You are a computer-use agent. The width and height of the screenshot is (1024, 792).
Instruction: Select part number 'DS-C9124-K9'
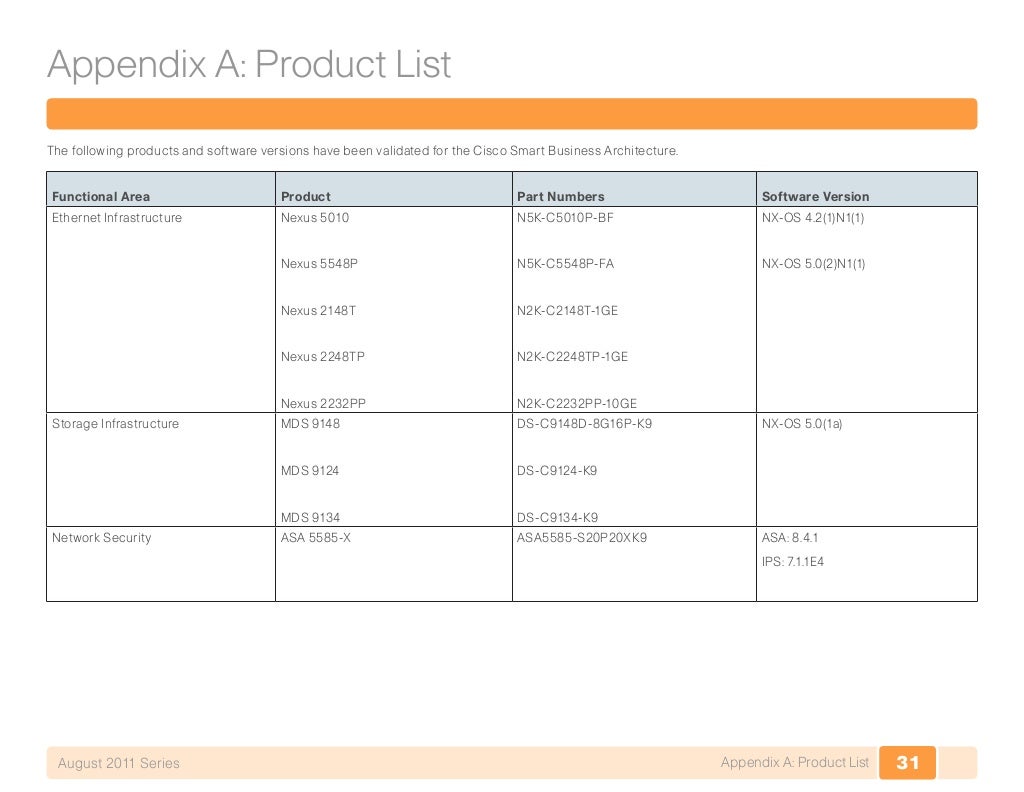coord(557,471)
